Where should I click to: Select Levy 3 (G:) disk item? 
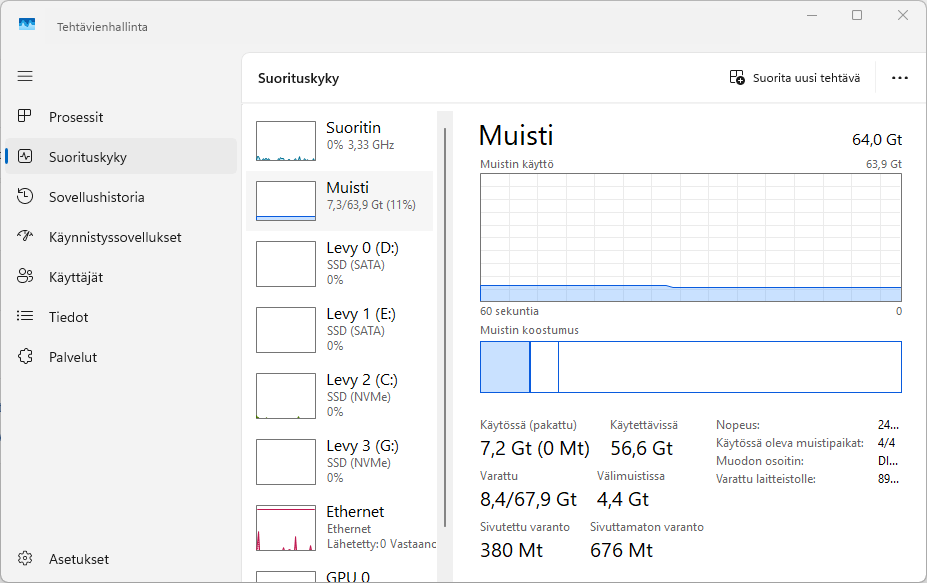click(339, 461)
